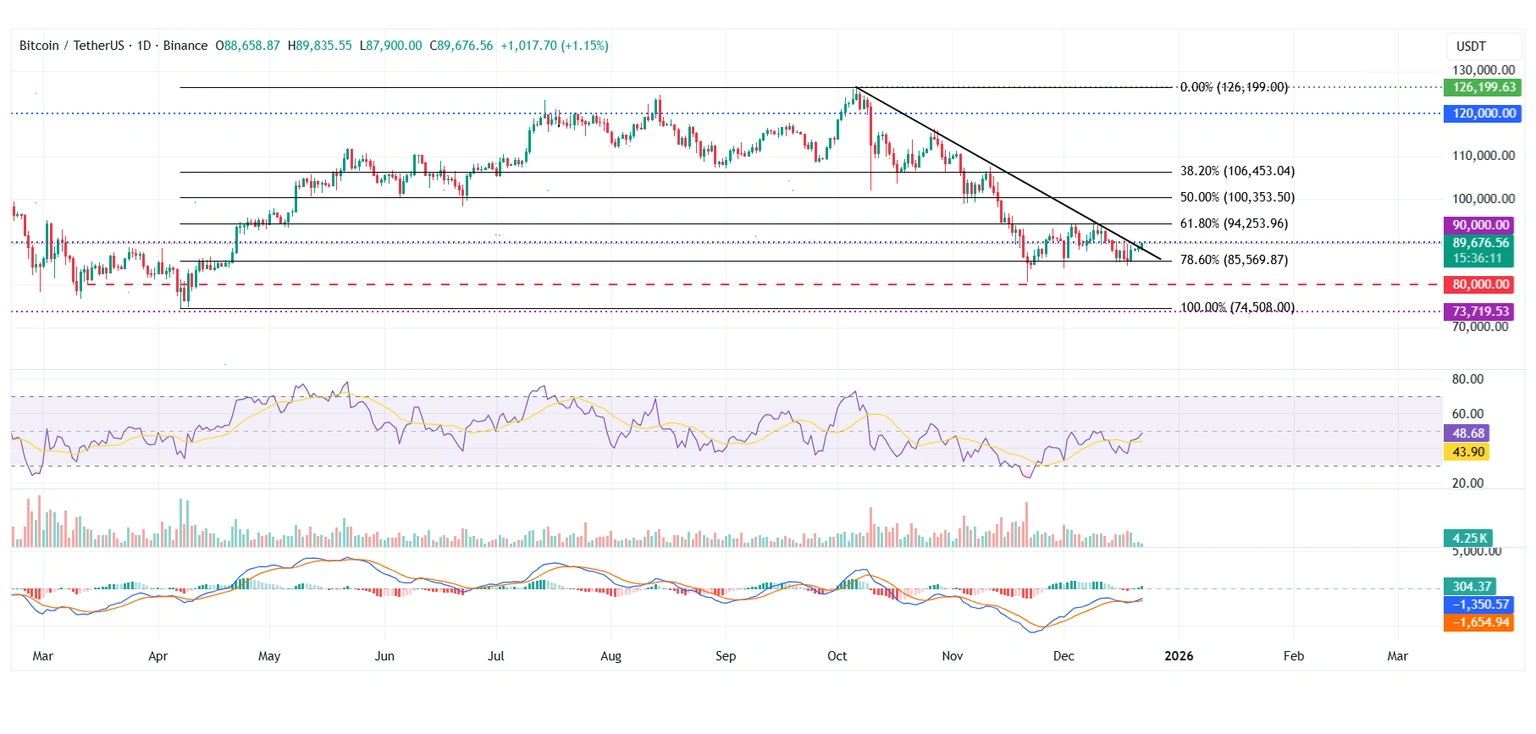Image resolution: width=1536 pixels, height=734 pixels.
Task: Click the 50.00% Fibonacci retracement label
Action: click(1236, 198)
